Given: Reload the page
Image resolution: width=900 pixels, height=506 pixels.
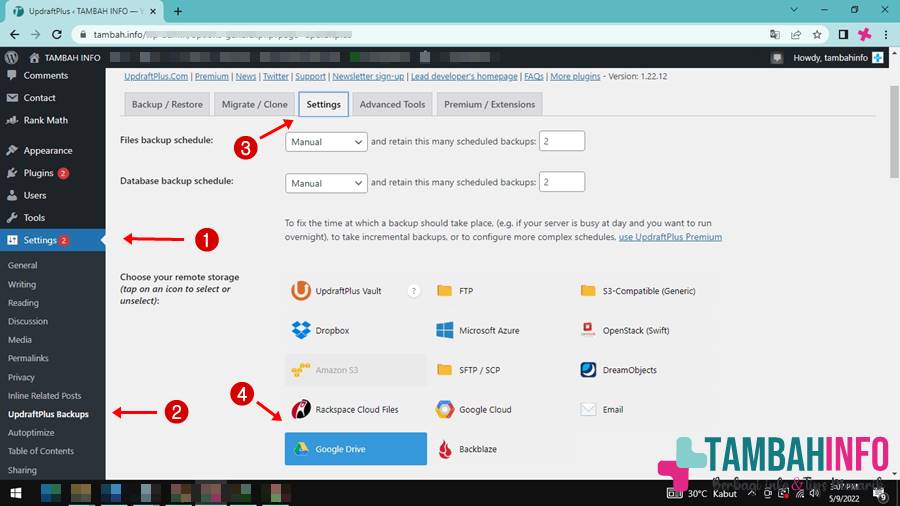Looking at the screenshot, I should pos(57,34).
